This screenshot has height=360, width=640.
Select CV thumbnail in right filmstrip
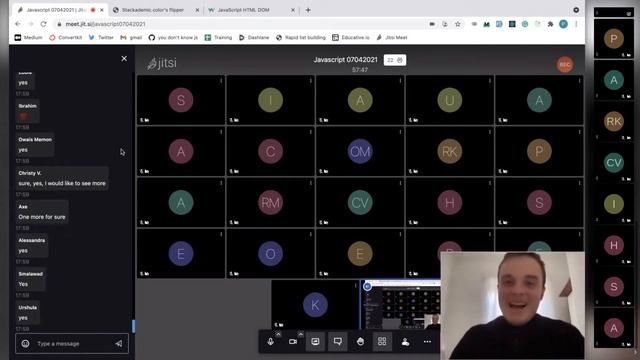(x=613, y=162)
